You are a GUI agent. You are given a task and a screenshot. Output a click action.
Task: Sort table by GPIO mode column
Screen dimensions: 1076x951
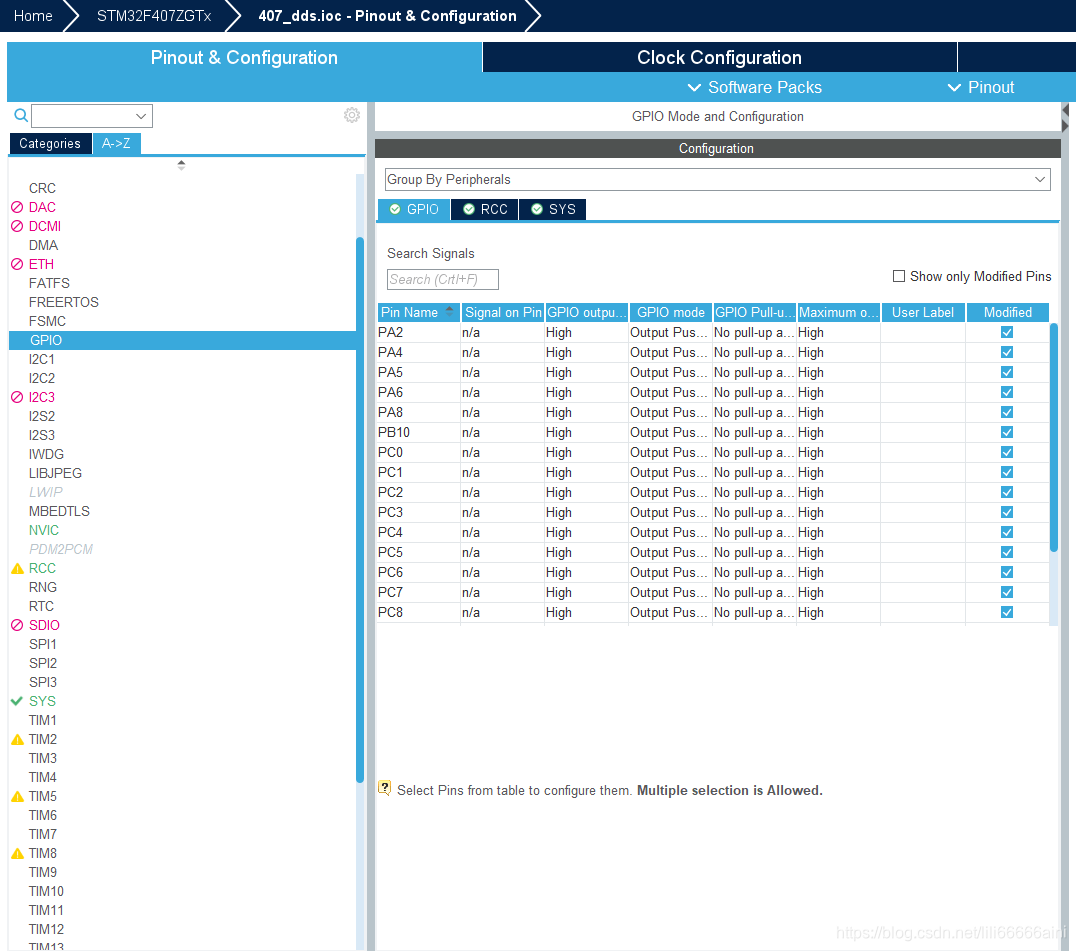[x=670, y=312]
